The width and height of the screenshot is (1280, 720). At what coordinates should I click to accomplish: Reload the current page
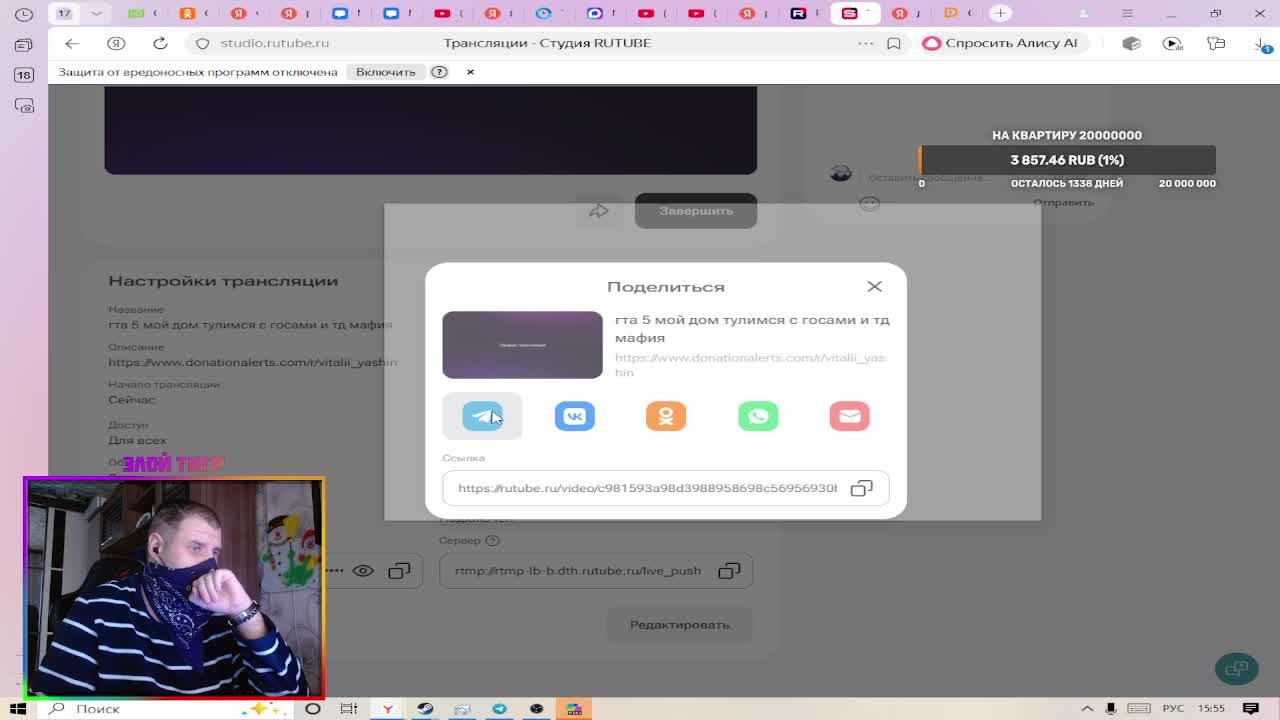[160, 43]
